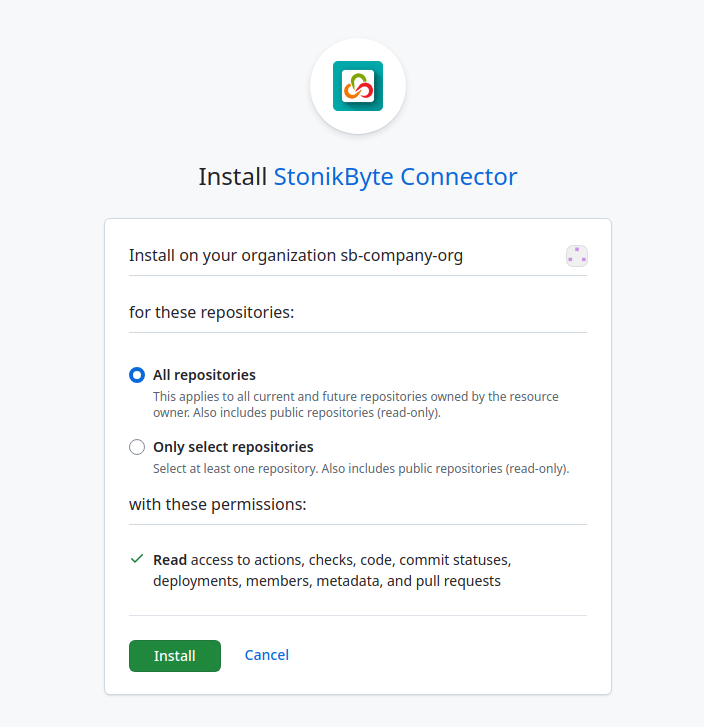Click the 'Install on your organization' heading
This screenshot has width=704, height=727.
pyautogui.click(x=232, y=255)
